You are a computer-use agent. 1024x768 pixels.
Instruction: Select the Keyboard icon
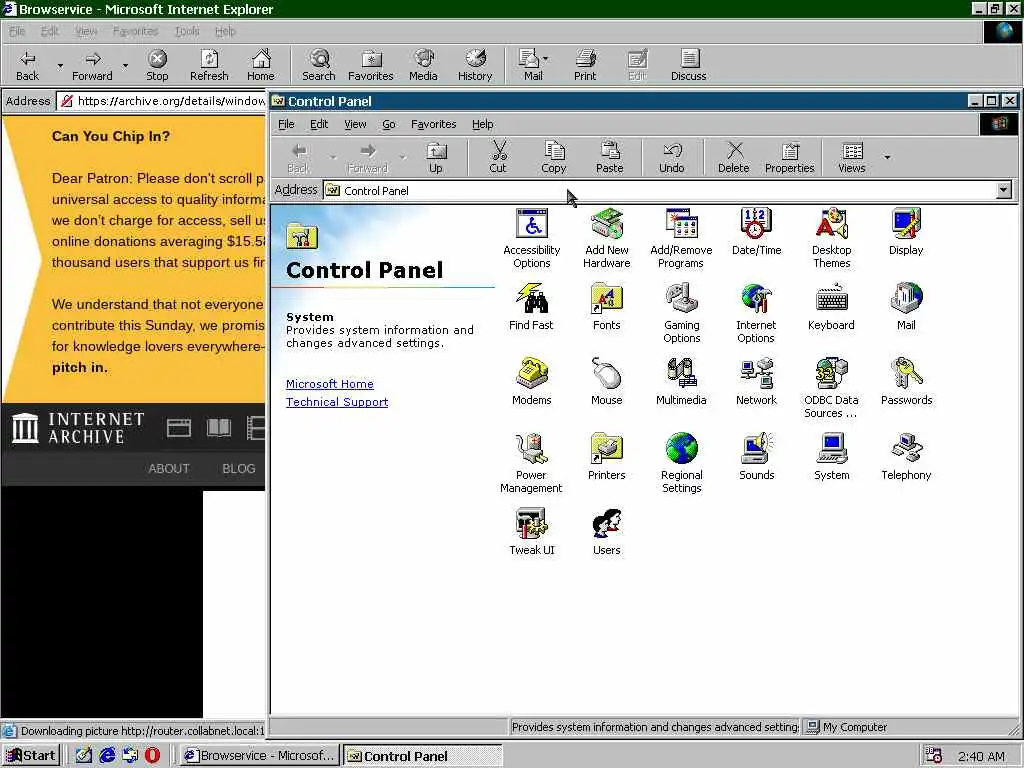coord(831,307)
